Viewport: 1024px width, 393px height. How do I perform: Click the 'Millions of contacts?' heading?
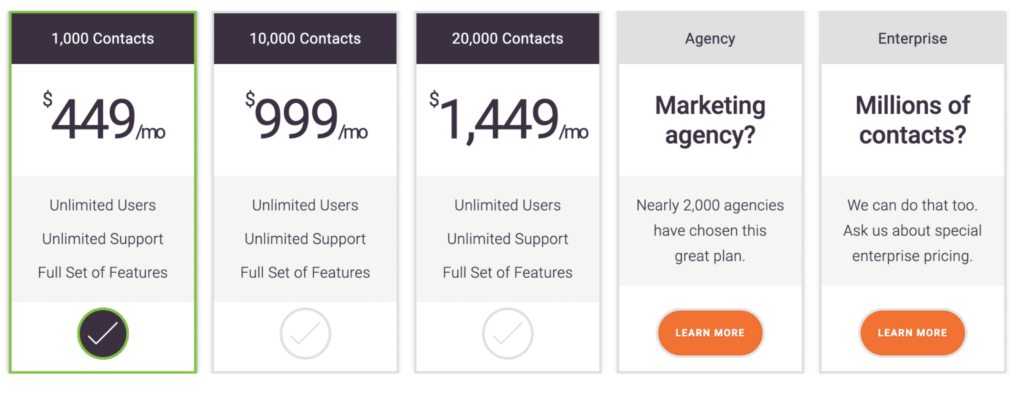(x=912, y=120)
